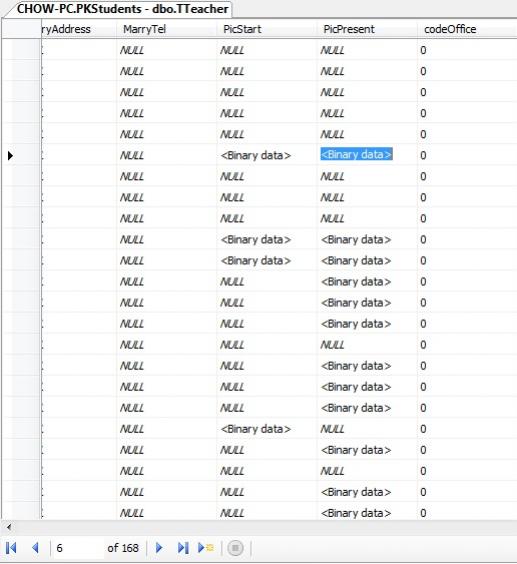This screenshot has width=517, height=564.
Task: Jump to the last record
Action: [x=183, y=548]
